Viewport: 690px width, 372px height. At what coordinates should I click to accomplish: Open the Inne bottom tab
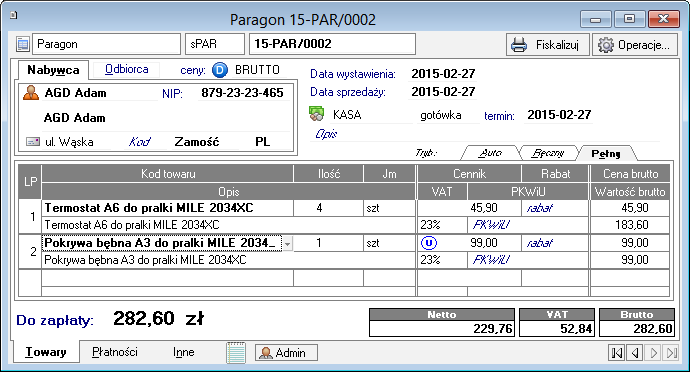click(184, 352)
